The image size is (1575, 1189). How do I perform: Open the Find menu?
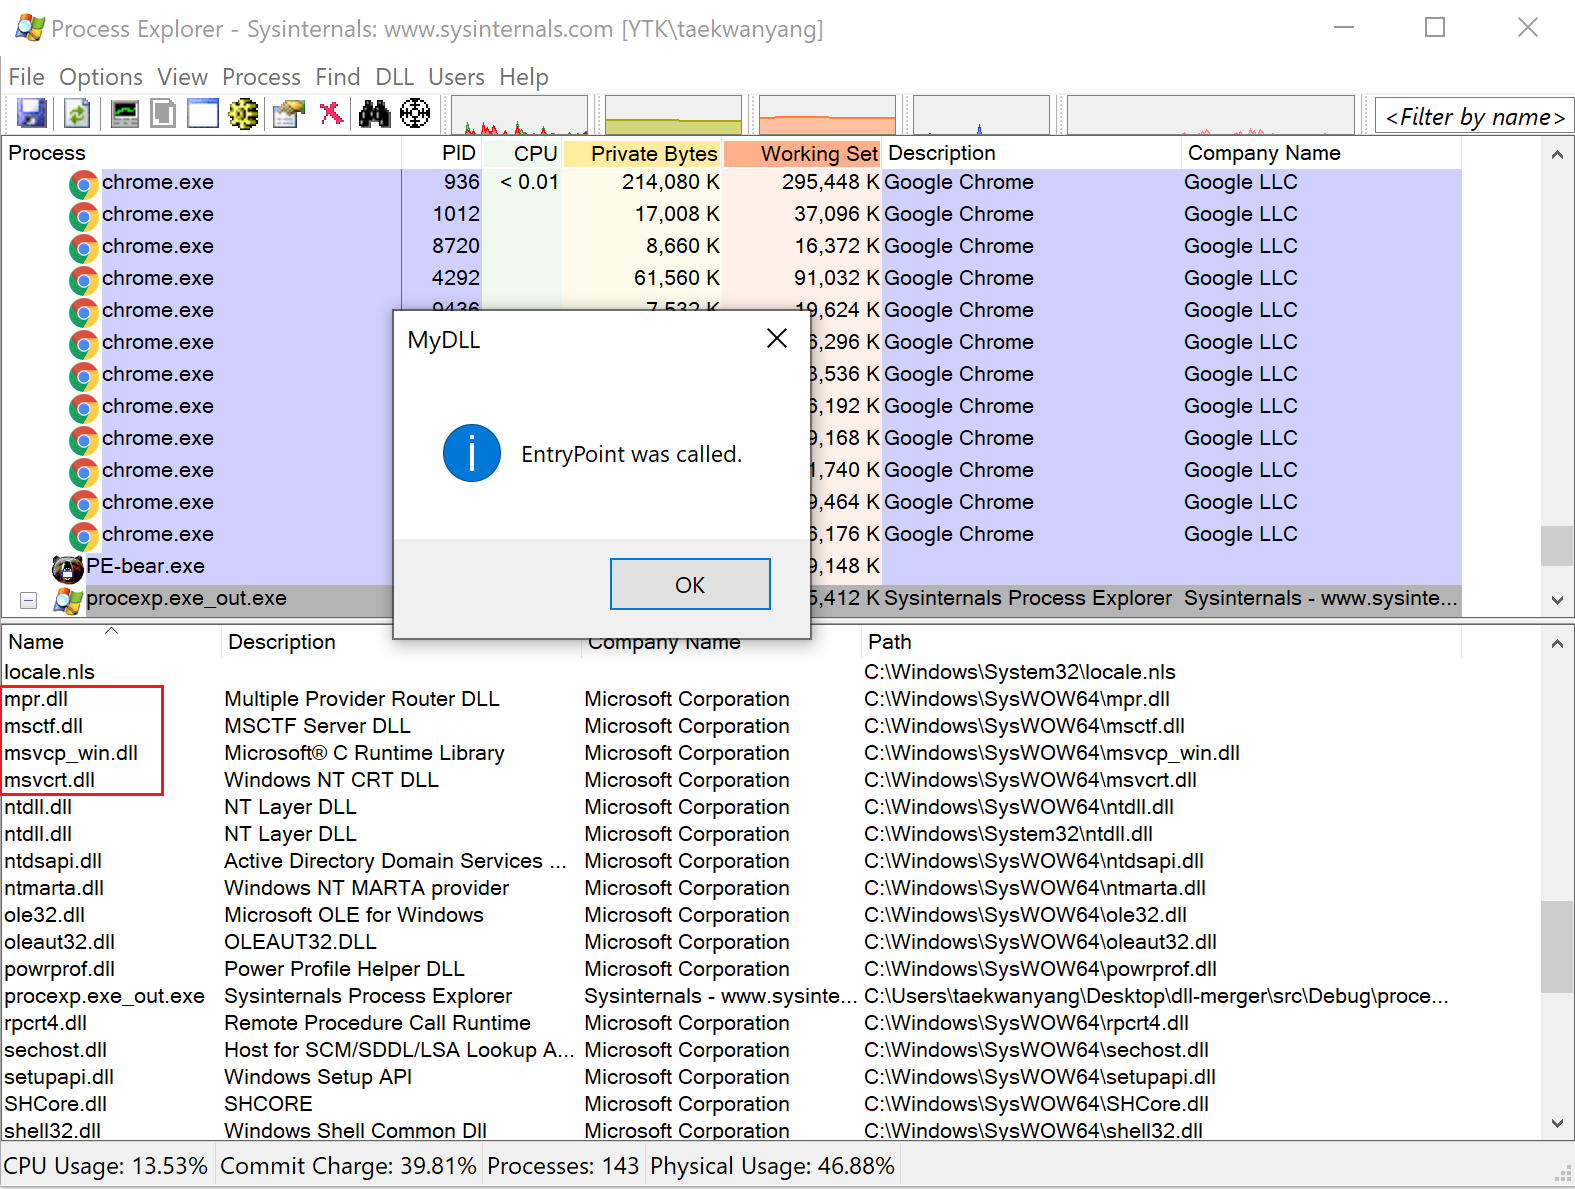(x=338, y=77)
